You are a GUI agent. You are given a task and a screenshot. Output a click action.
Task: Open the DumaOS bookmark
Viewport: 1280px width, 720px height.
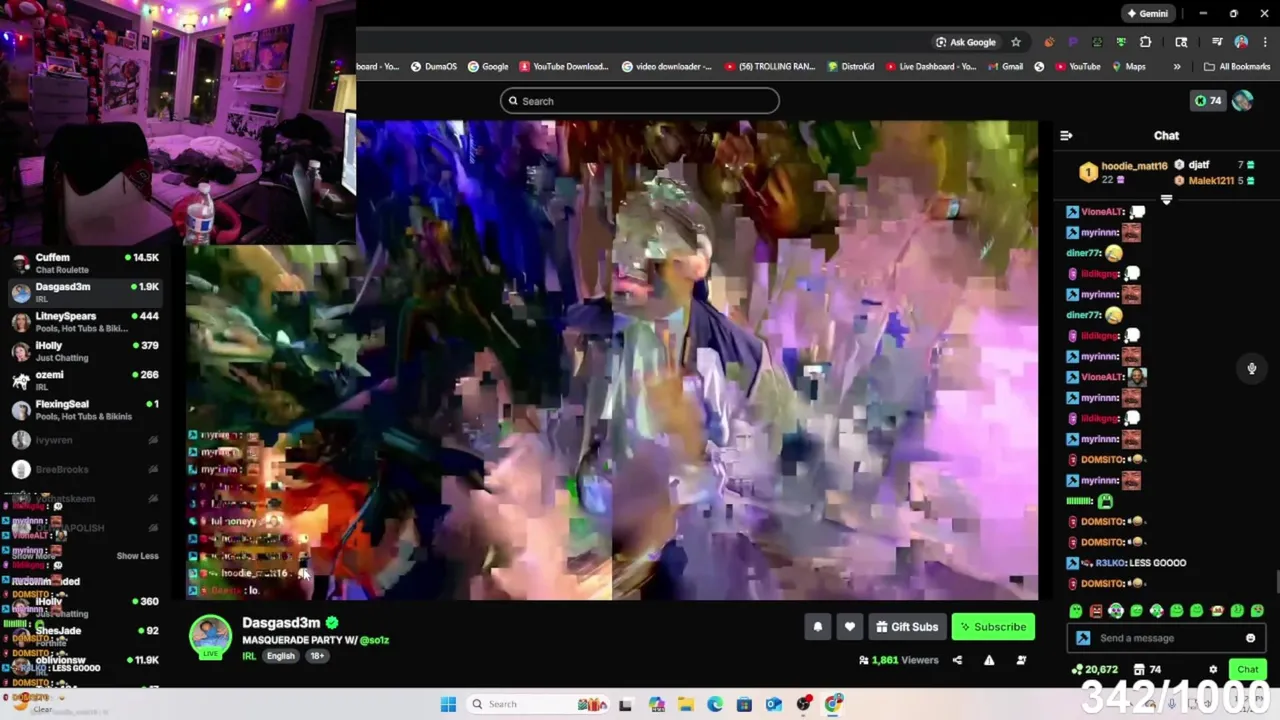(434, 67)
